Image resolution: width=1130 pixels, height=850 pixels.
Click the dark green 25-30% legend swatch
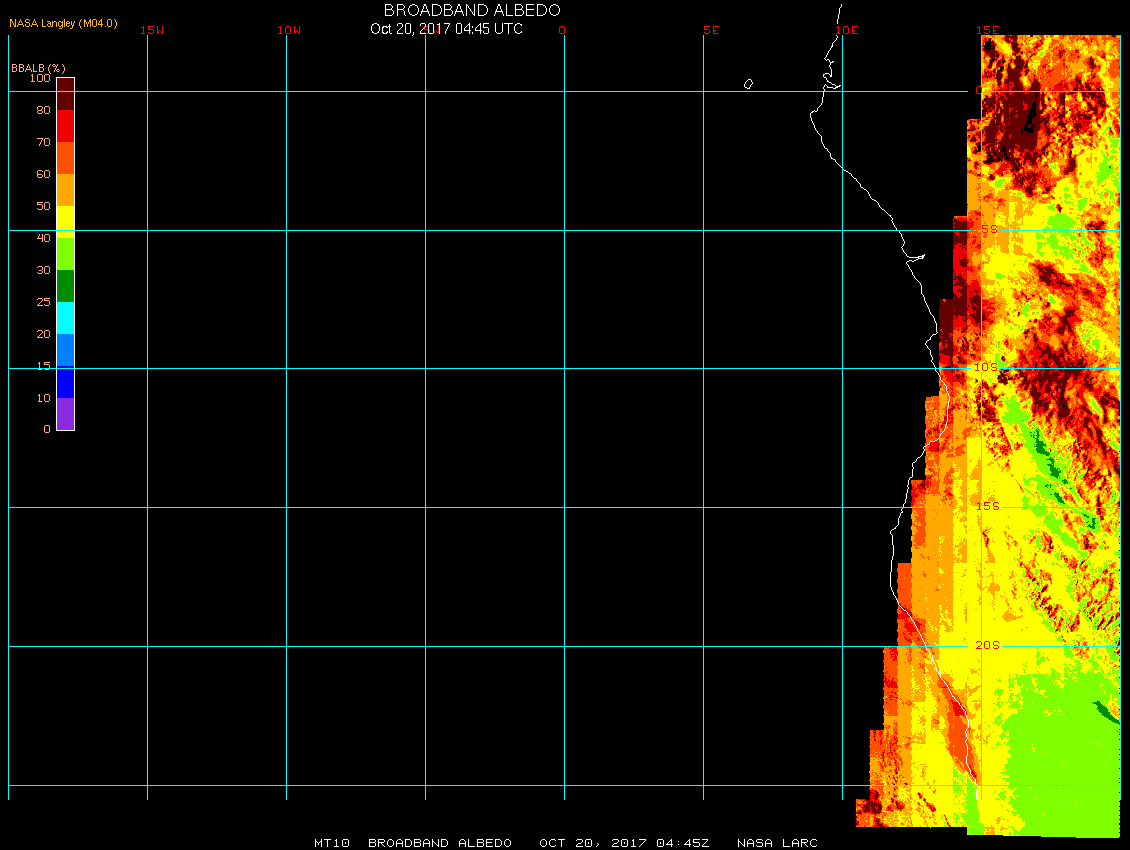tap(65, 286)
